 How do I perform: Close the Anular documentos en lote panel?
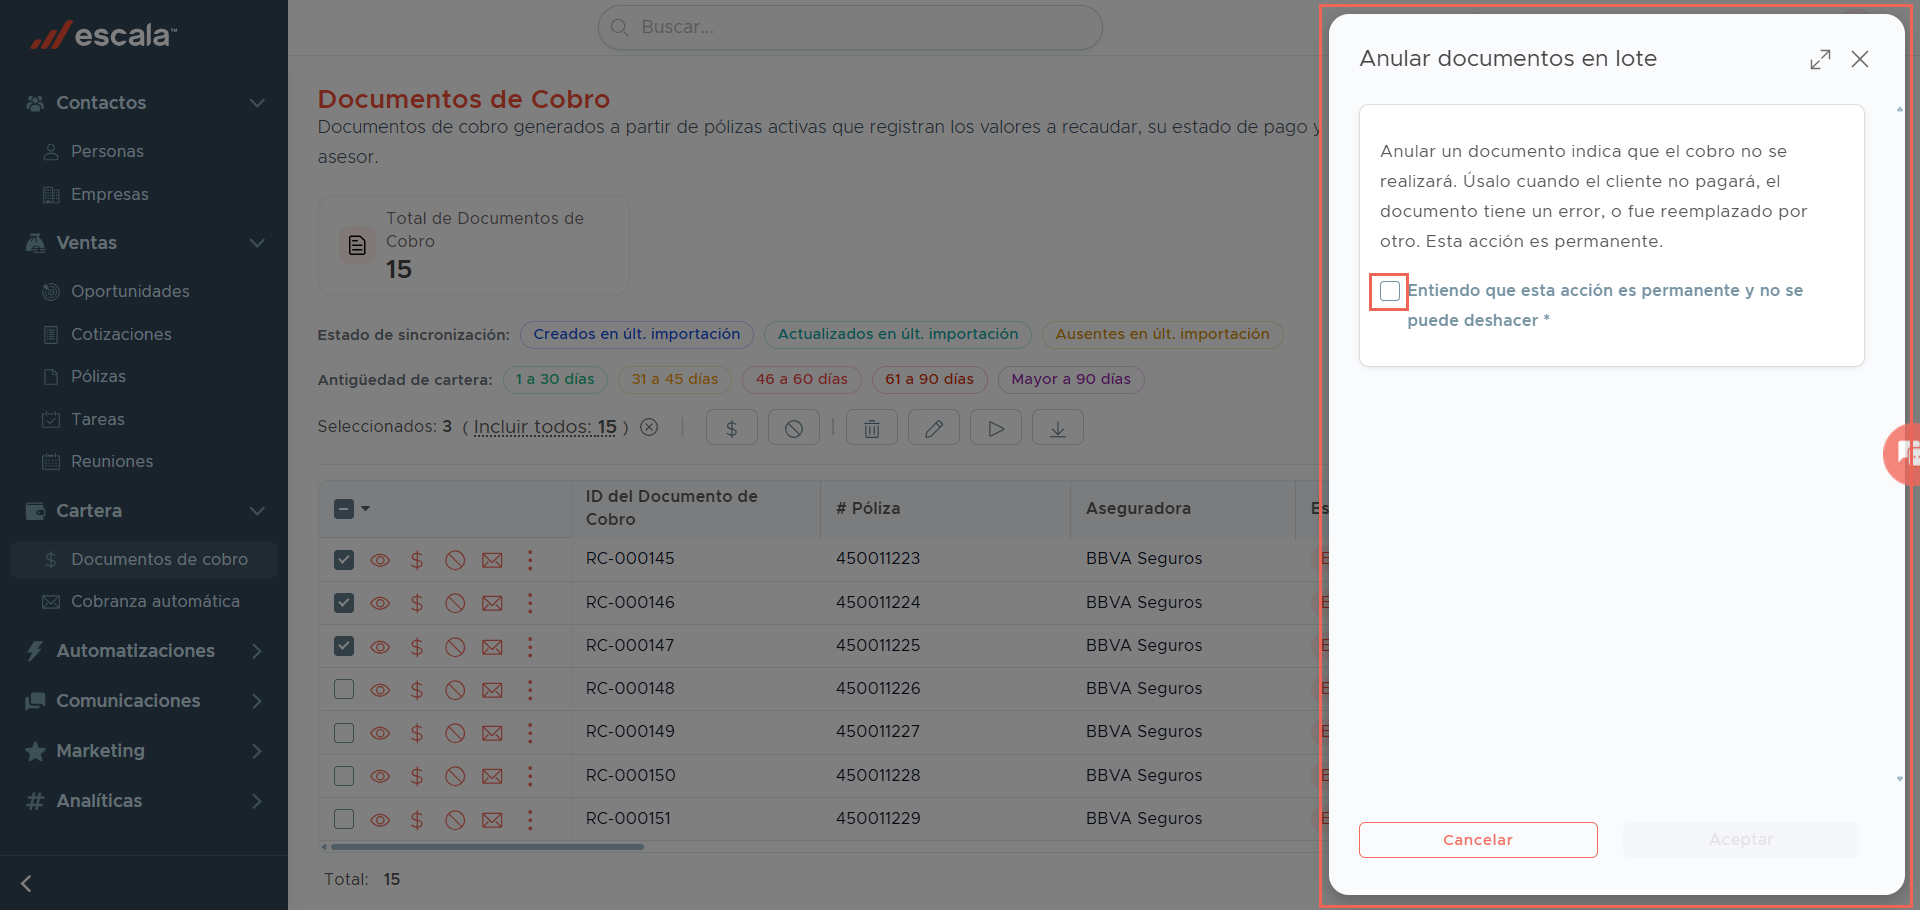coord(1860,60)
